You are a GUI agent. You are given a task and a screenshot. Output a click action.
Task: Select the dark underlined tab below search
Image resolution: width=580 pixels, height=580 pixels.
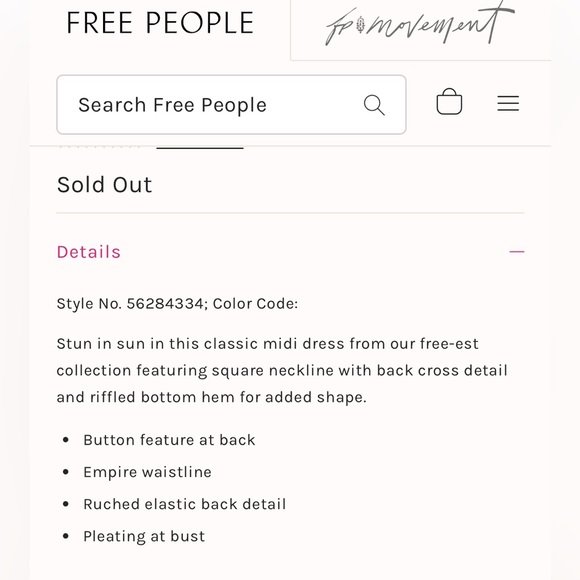tap(200, 148)
